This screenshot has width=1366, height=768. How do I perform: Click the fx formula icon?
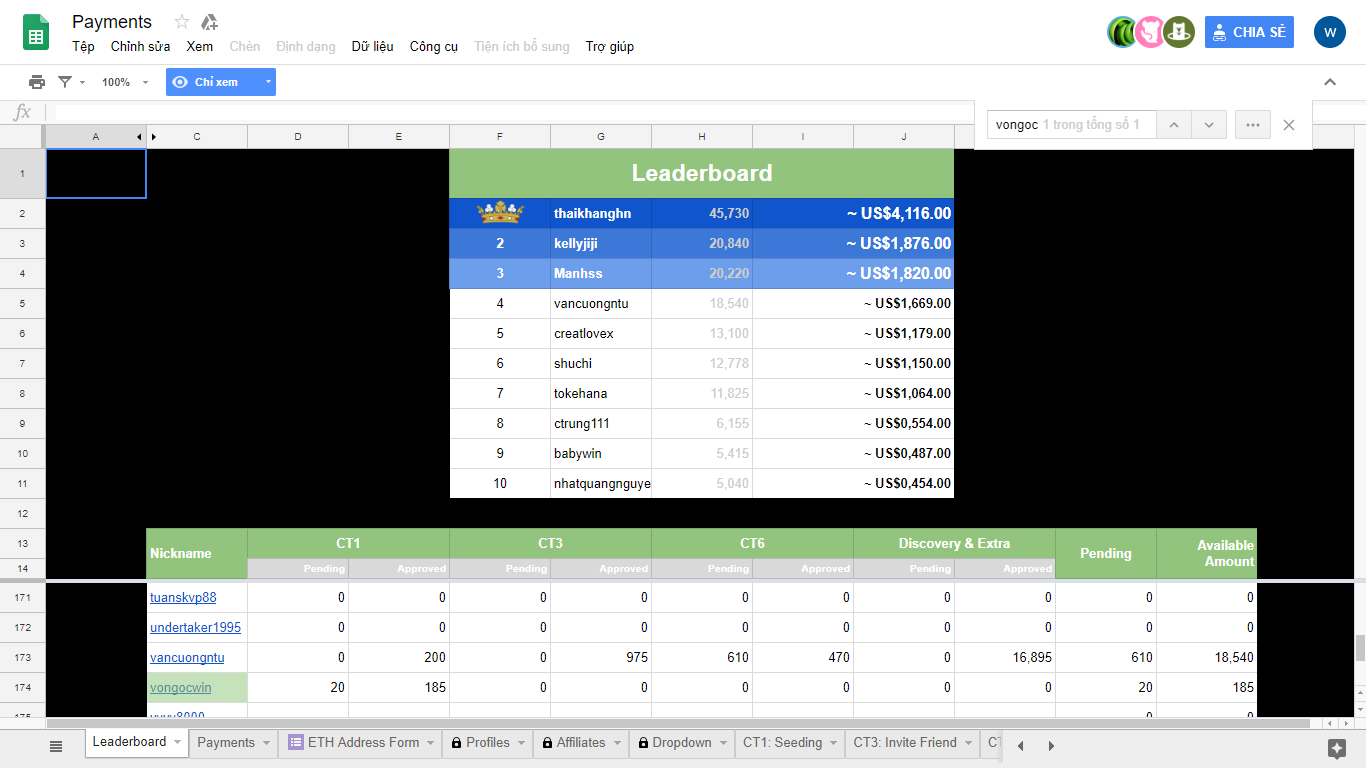point(22,112)
